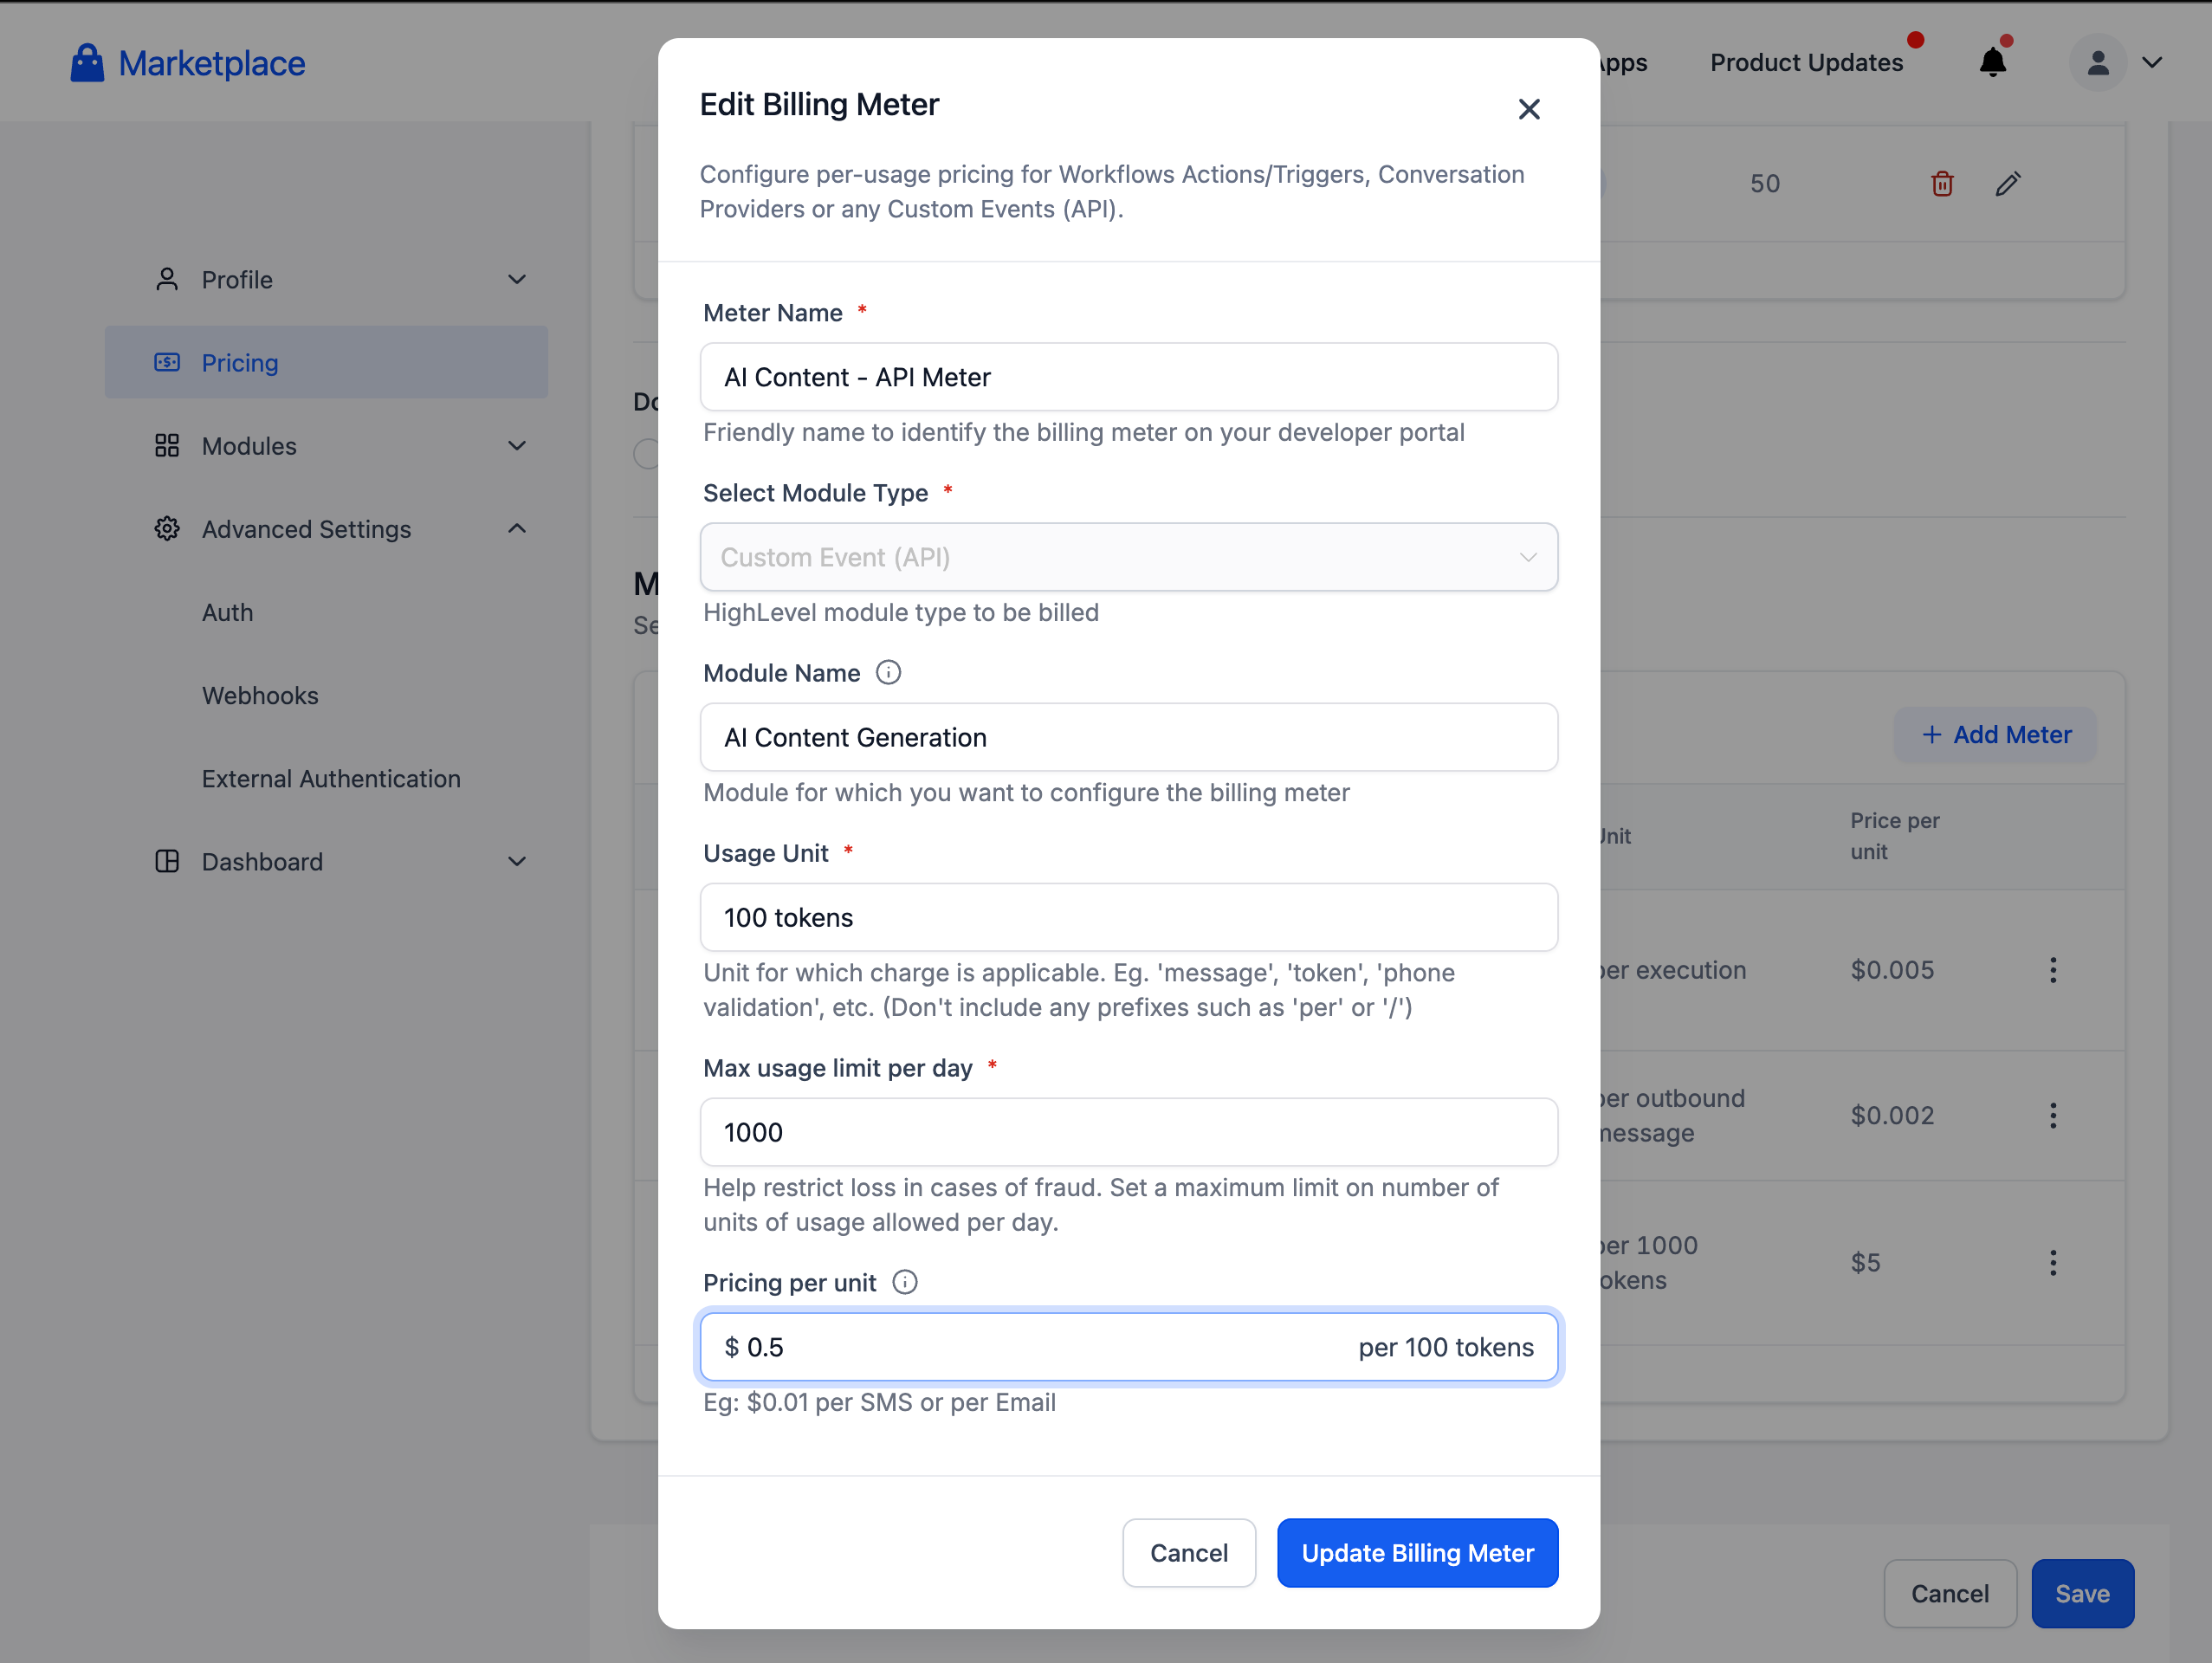Go to External Authentication settings
The image size is (2212, 1663).
click(331, 778)
